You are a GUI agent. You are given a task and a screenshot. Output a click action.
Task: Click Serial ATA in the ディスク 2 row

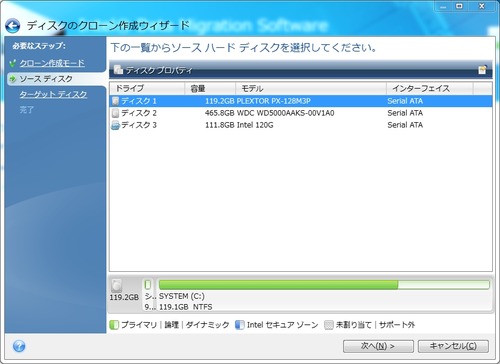[405, 113]
